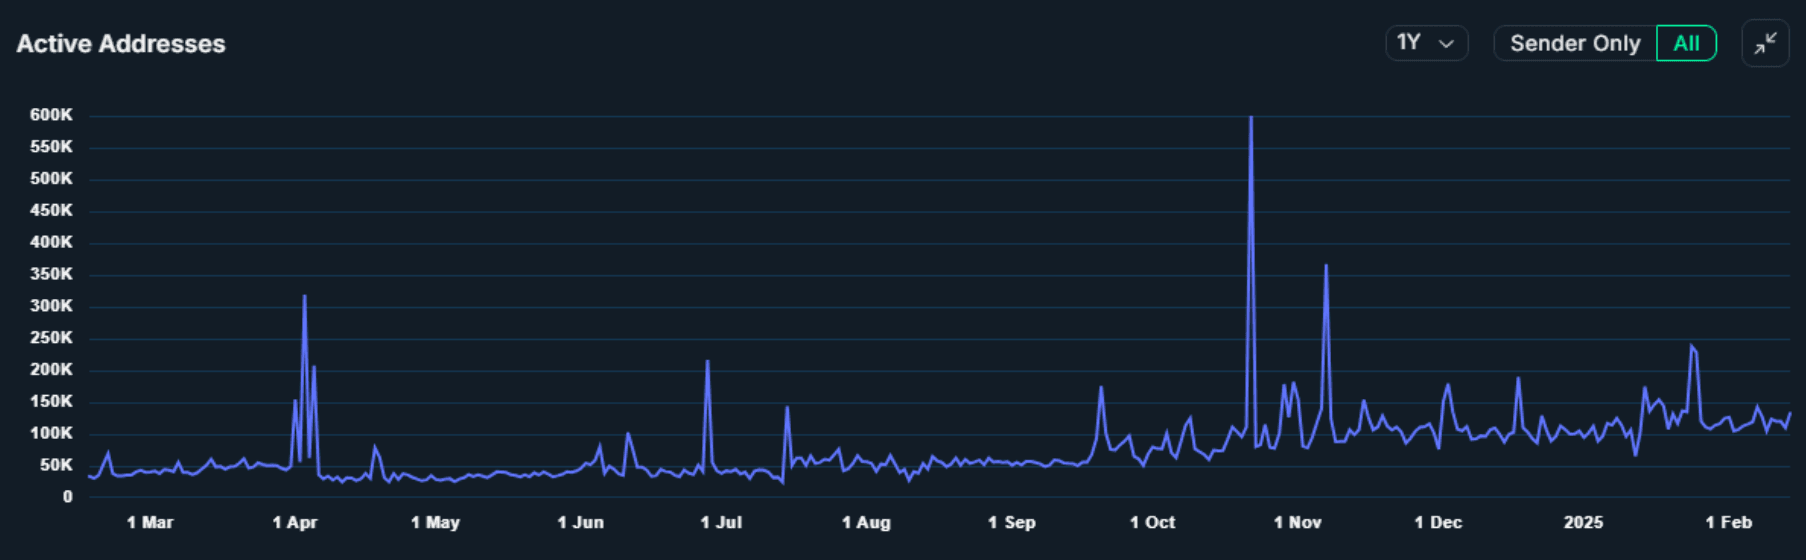Click the 1 Feb x-axis label
Viewport: 1806px width, 560px height.
click(x=1728, y=522)
